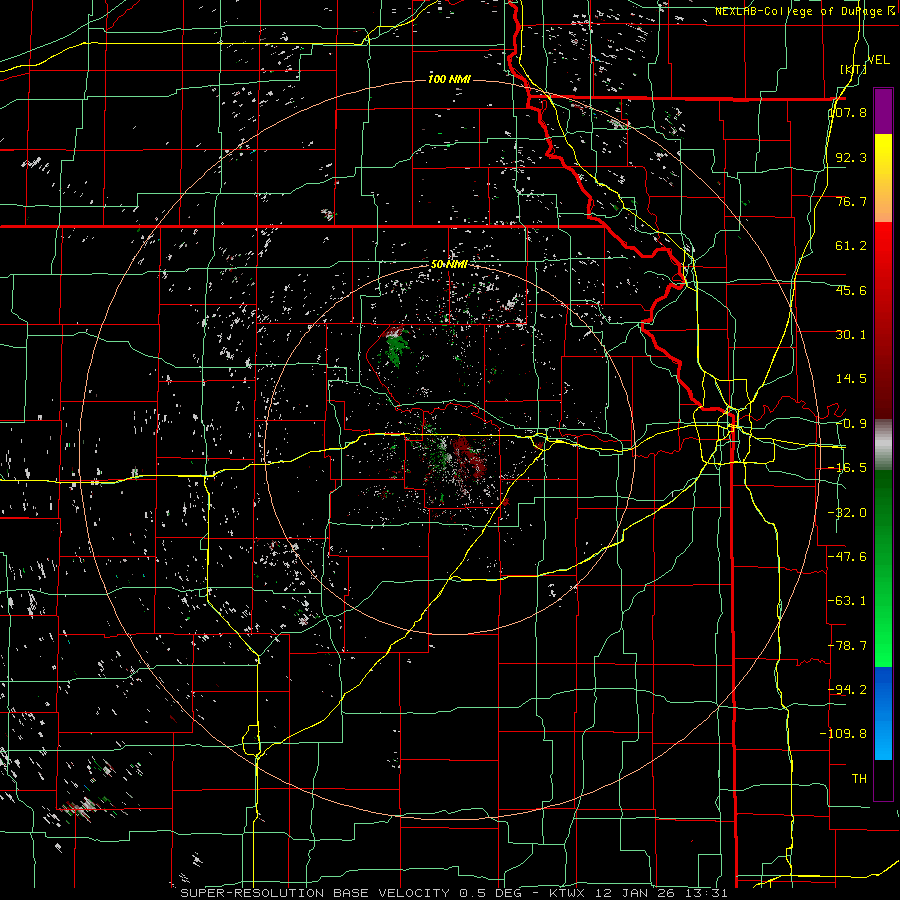Click the "SUPER-RESOLUTION BASE VELOCITY 0.5 DEG" product title
Image resolution: width=900 pixels, height=900 pixels.
(351, 893)
